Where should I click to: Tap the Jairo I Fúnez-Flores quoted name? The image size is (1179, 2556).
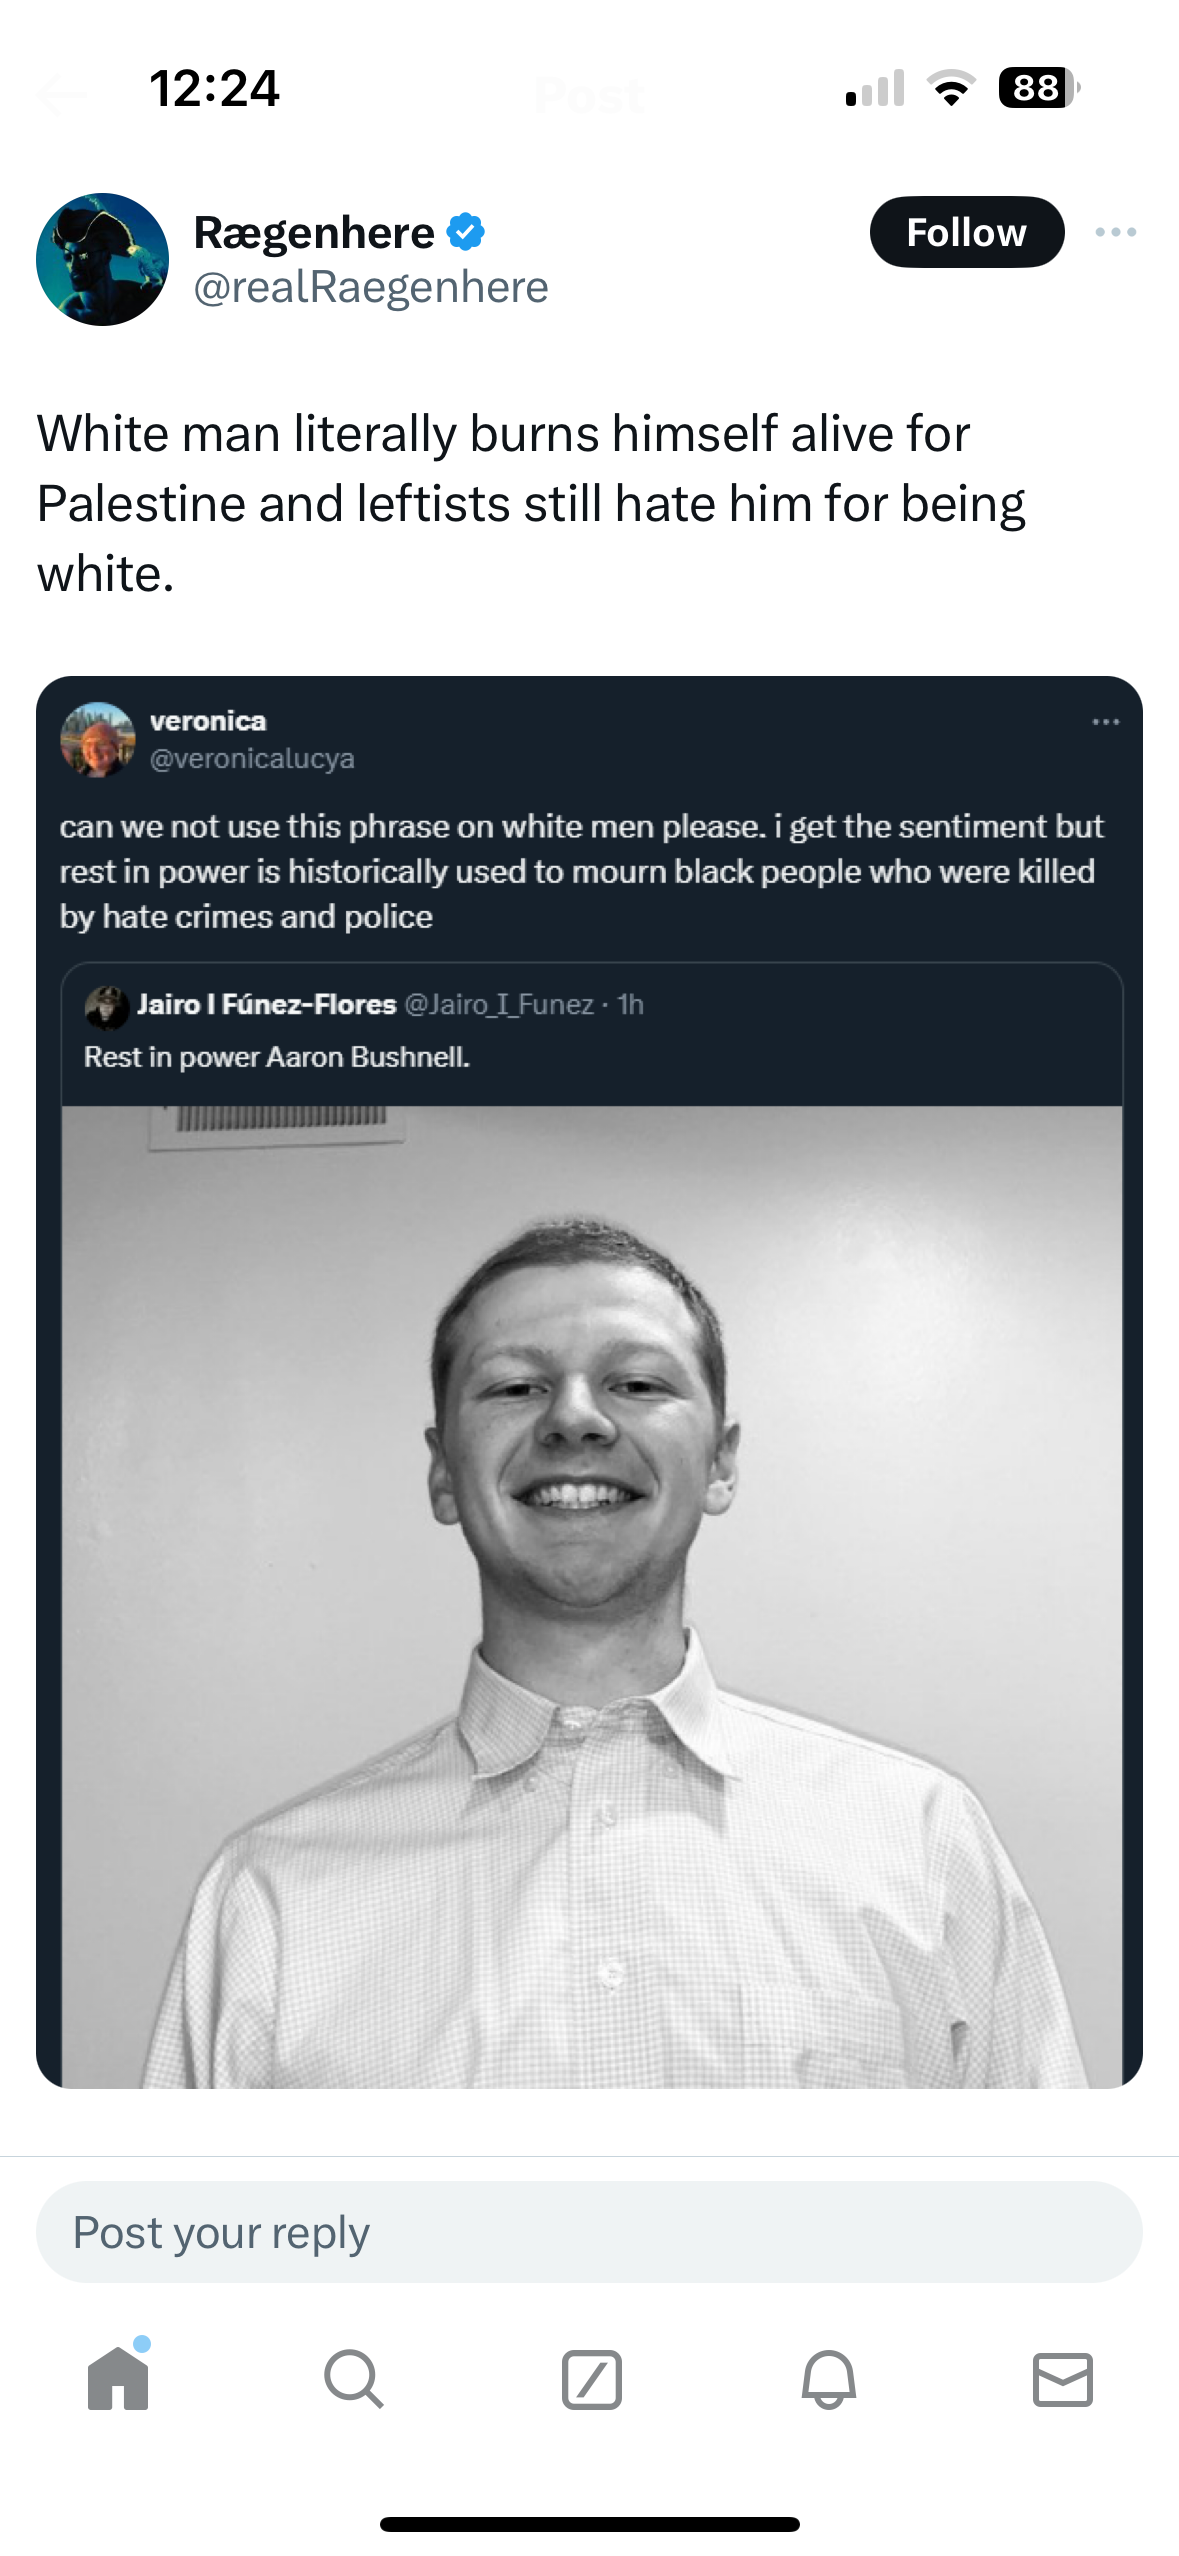point(266,1004)
